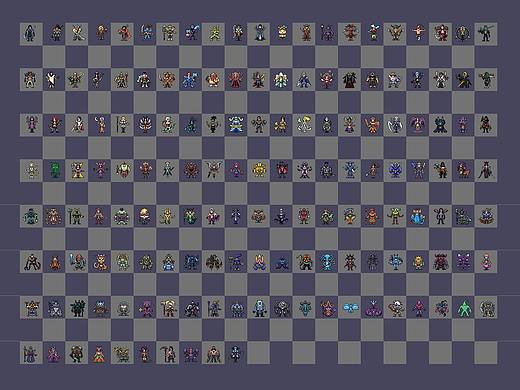Viewport: 520px width, 390px height.
Task: Select the pale skeleton with twin curved blades
Action: pos(395,125)
